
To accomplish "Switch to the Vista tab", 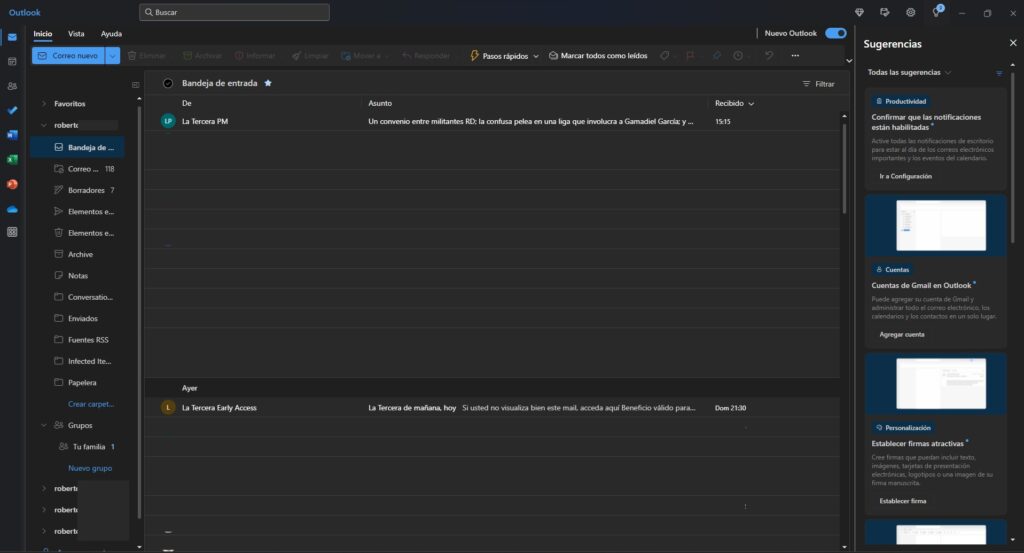I will tap(76, 33).
